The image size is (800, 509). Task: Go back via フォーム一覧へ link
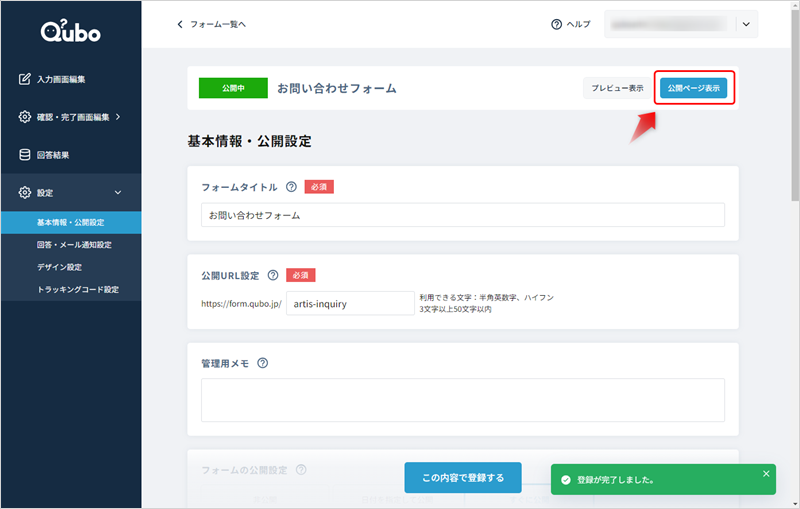coord(211,24)
